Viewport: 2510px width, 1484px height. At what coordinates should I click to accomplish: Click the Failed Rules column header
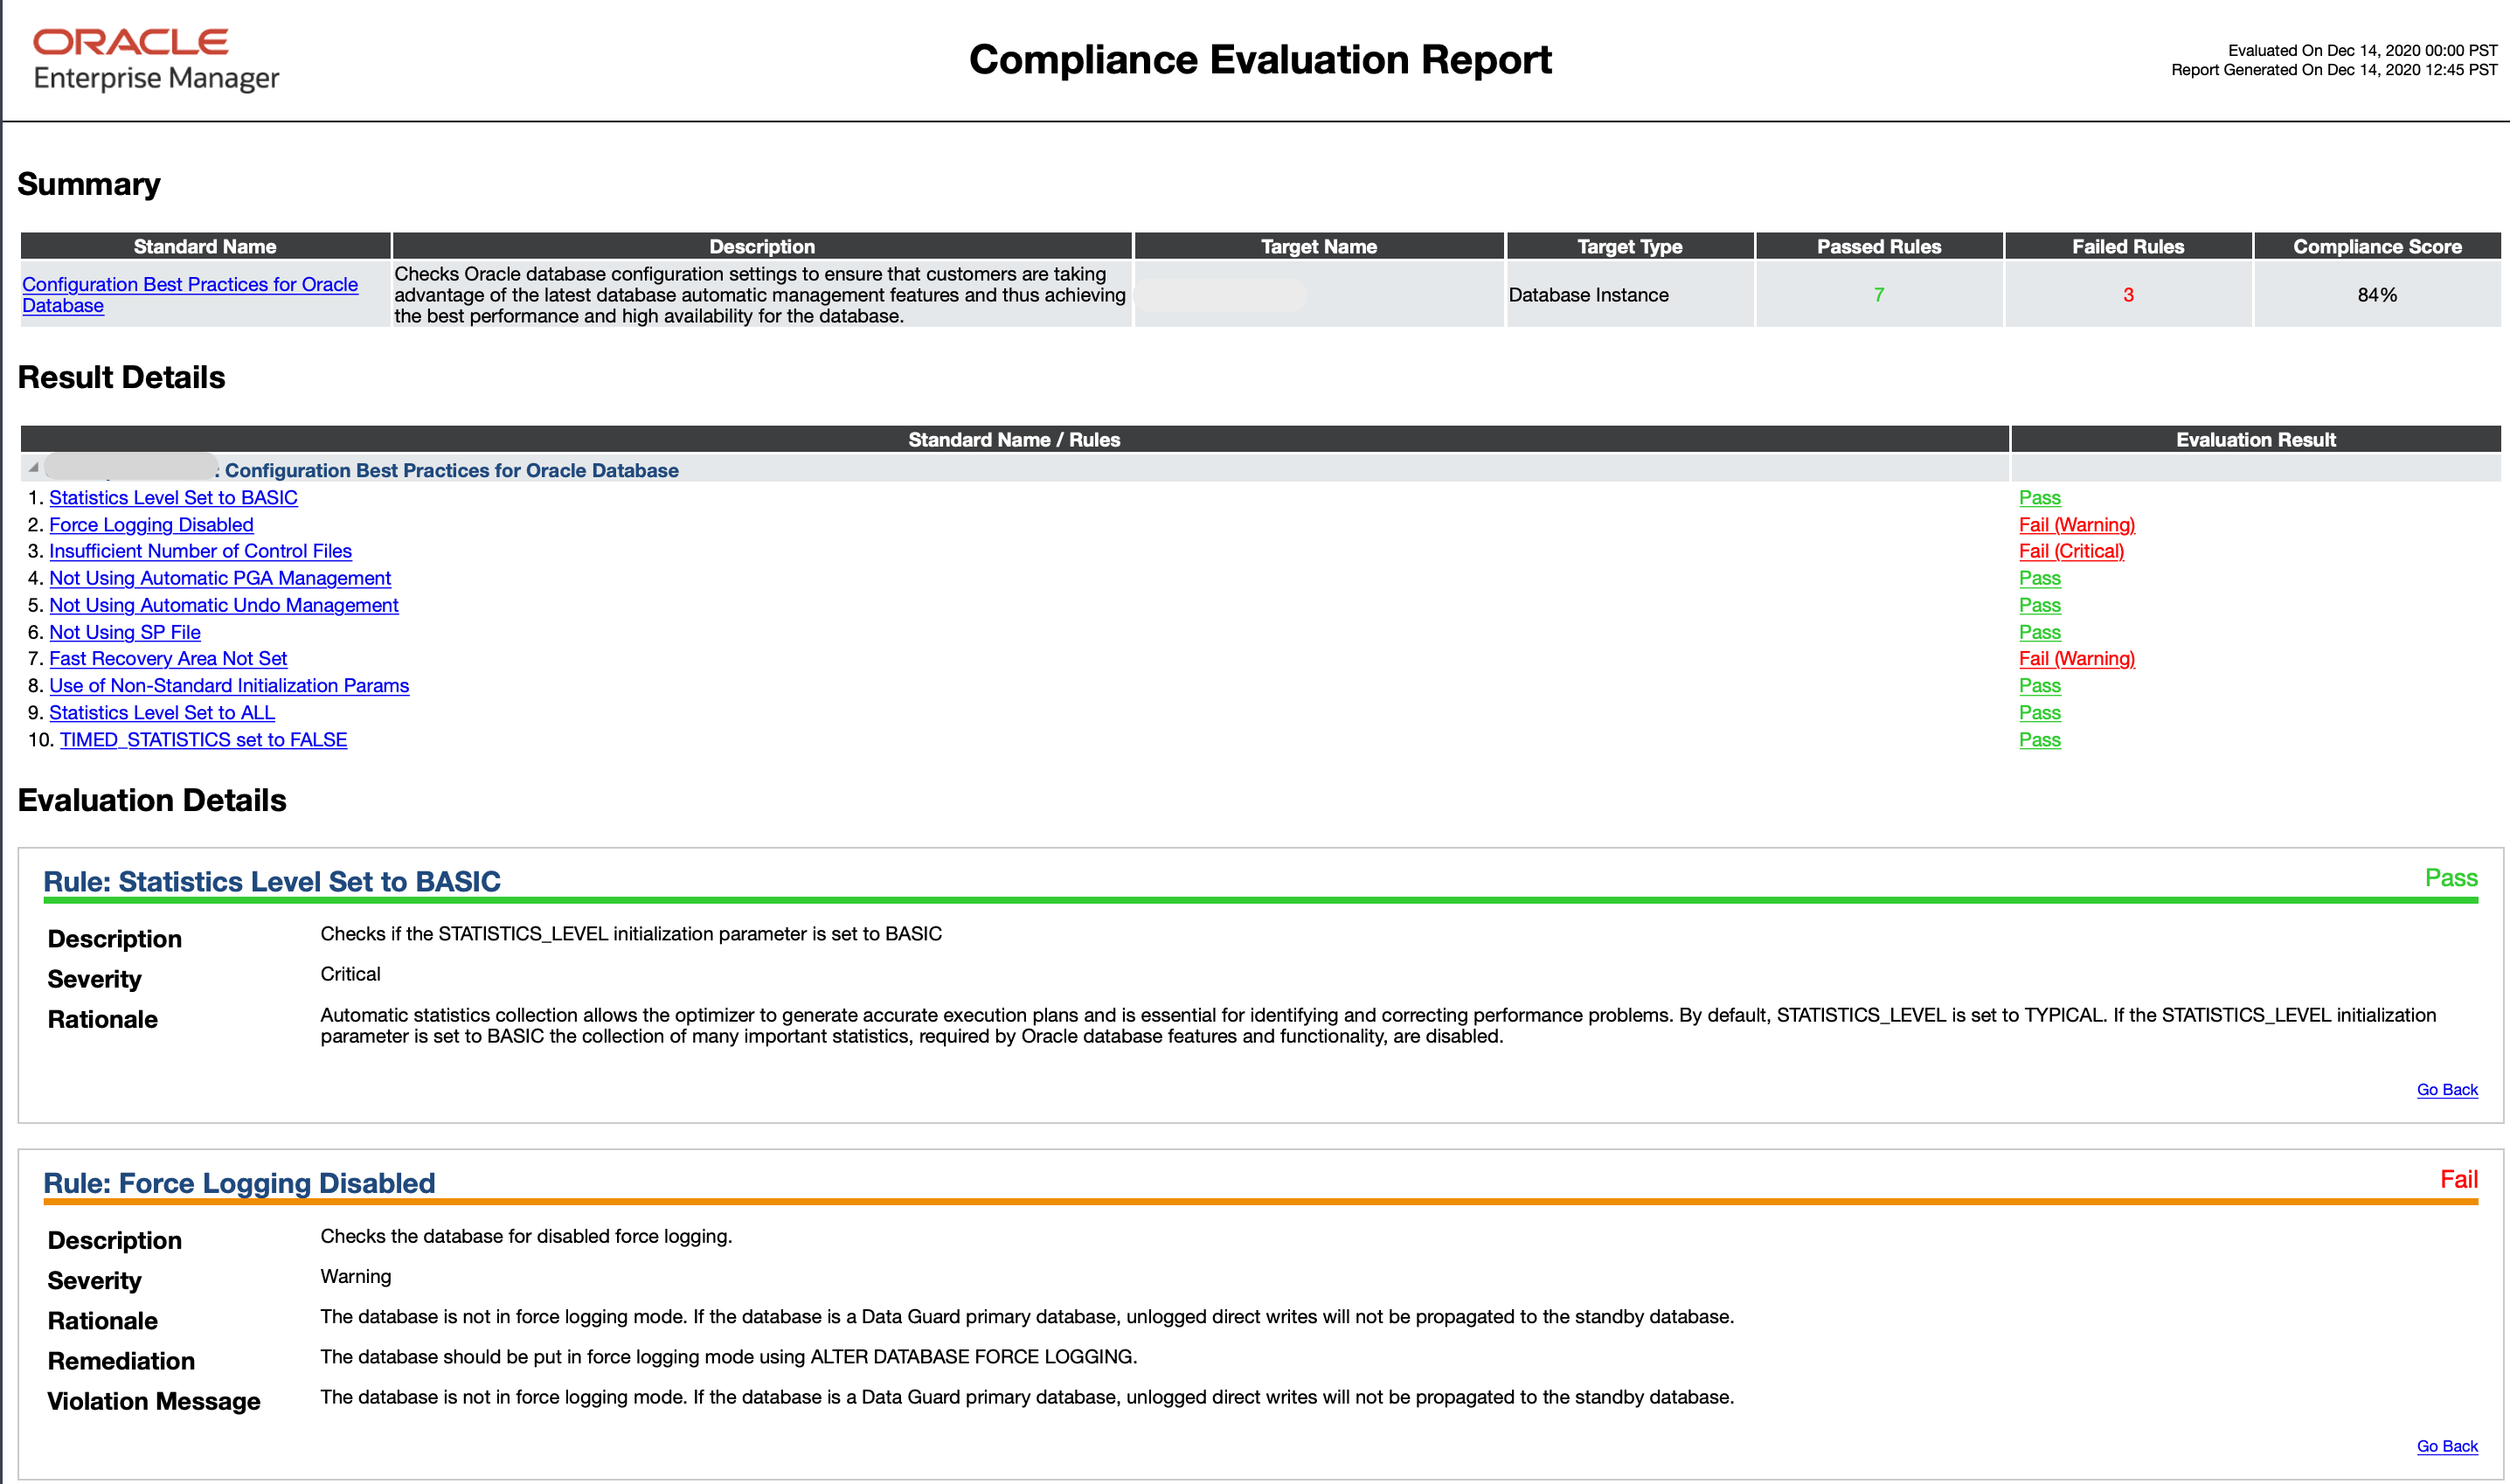2128,246
